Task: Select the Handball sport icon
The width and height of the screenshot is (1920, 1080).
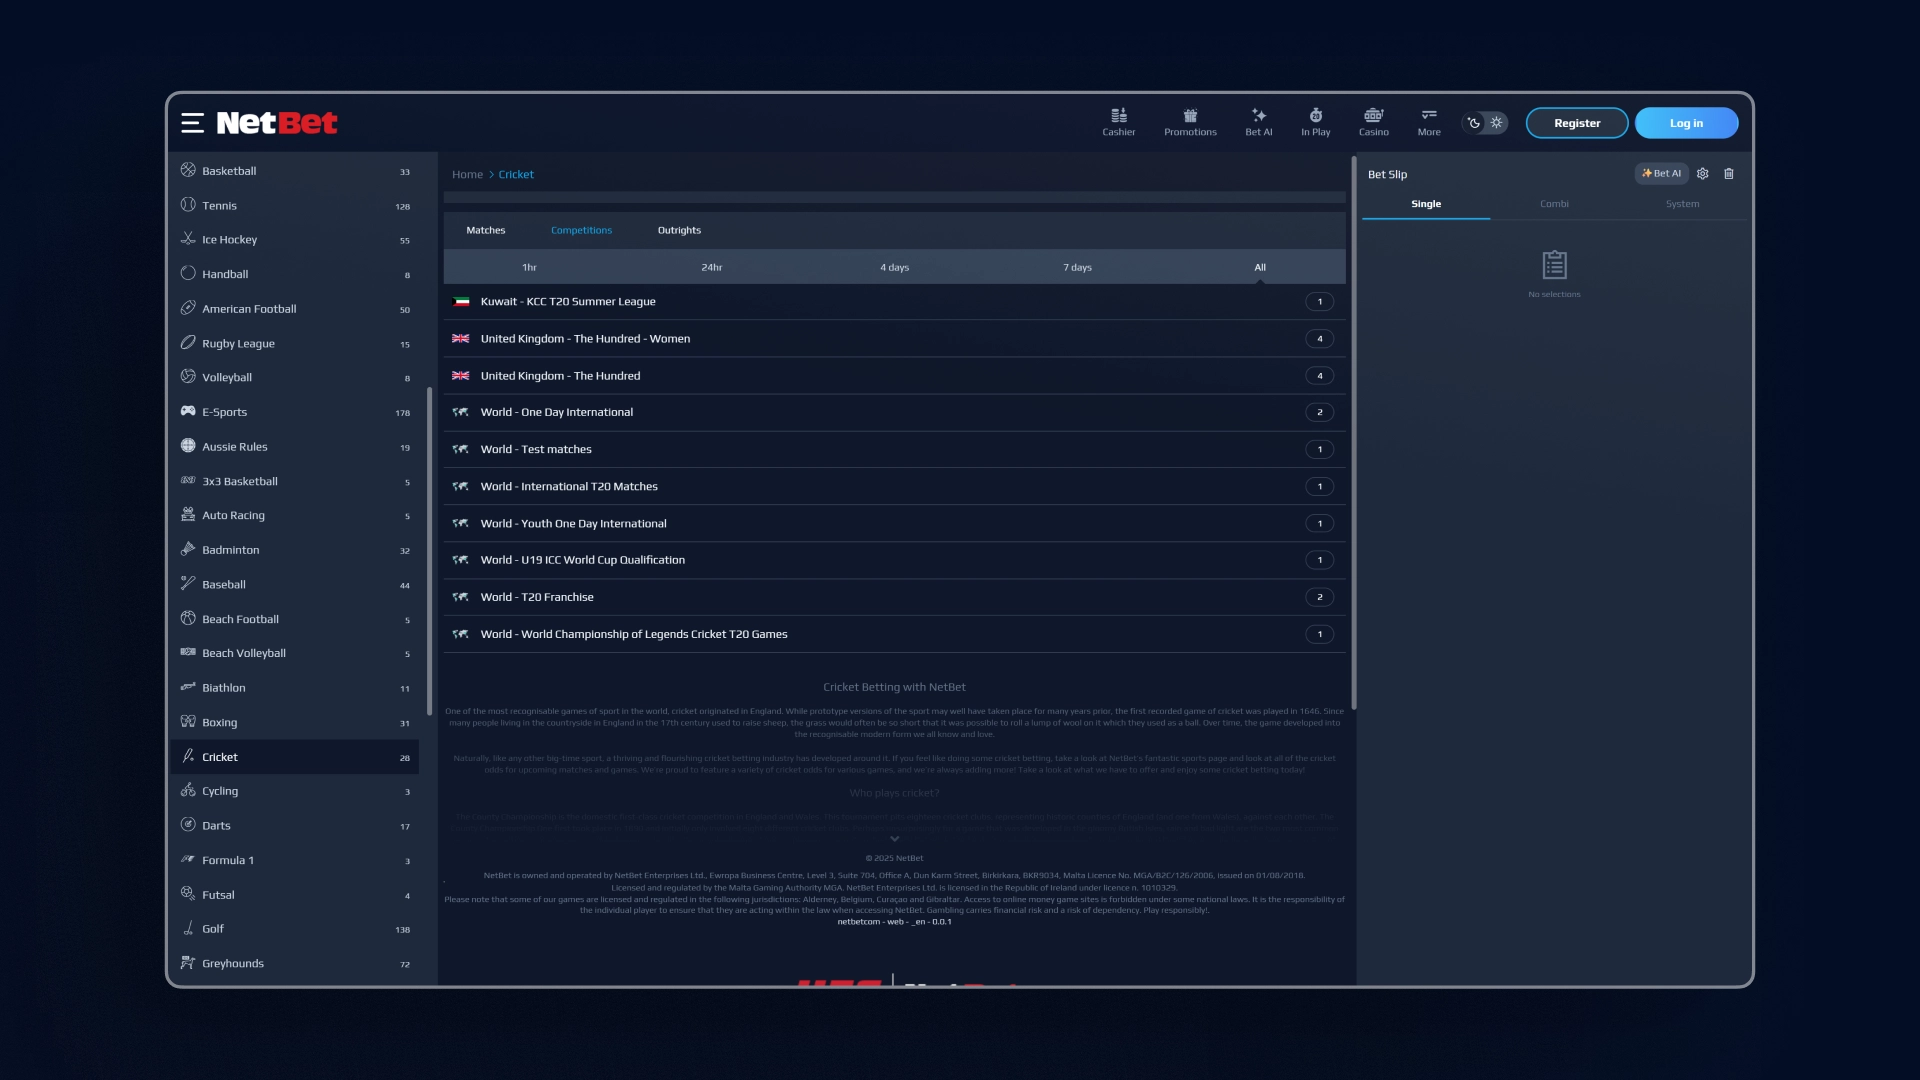Action: pyautogui.click(x=188, y=273)
